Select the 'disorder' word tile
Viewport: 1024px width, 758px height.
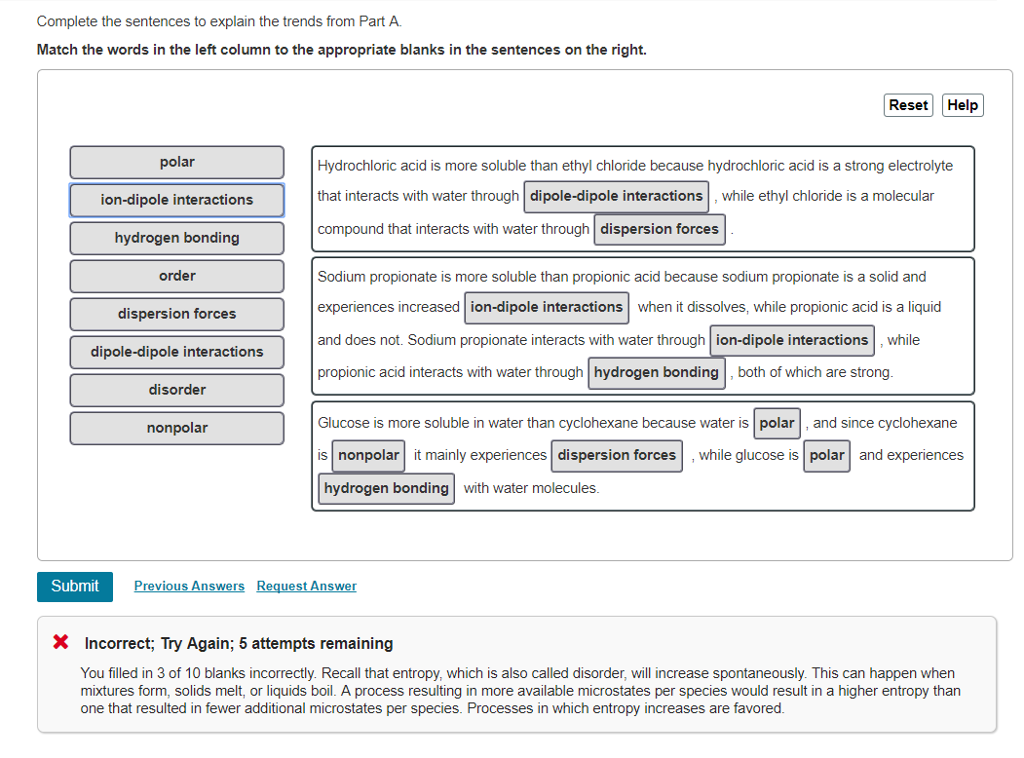pos(176,390)
